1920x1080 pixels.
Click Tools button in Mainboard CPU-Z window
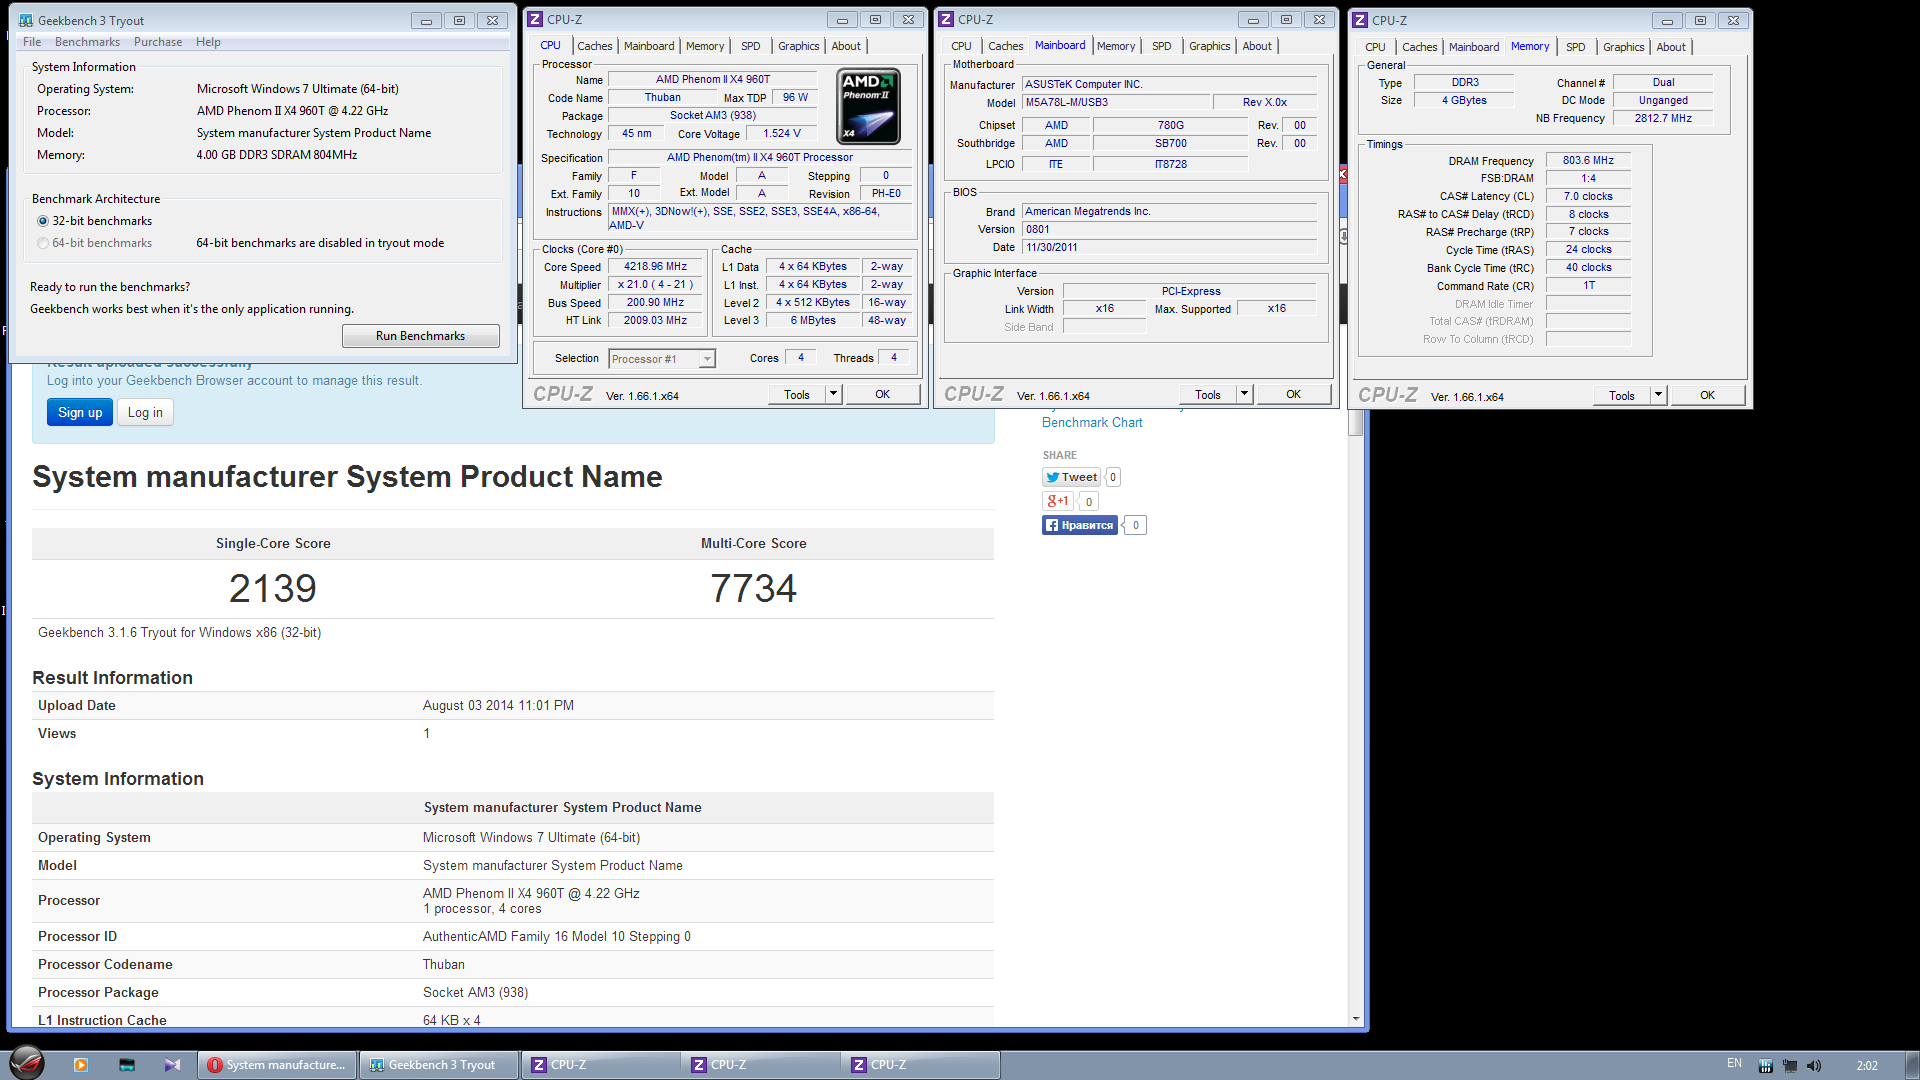click(1208, 394)
